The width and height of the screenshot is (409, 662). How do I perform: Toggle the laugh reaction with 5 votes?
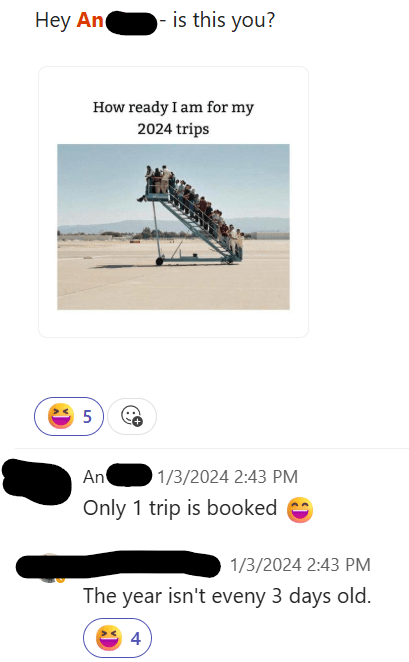(x=69, y=416)
